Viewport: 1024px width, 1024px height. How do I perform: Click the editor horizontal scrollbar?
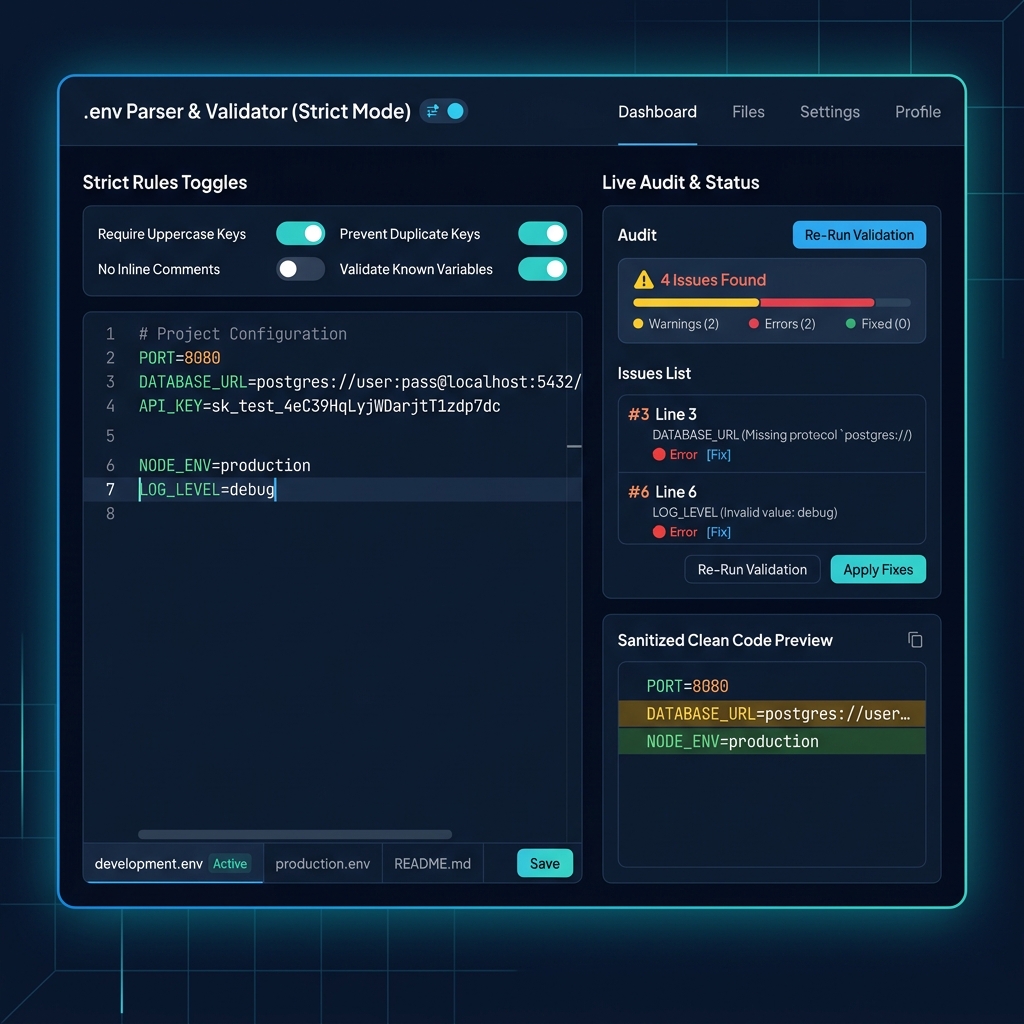coord(295,835)
